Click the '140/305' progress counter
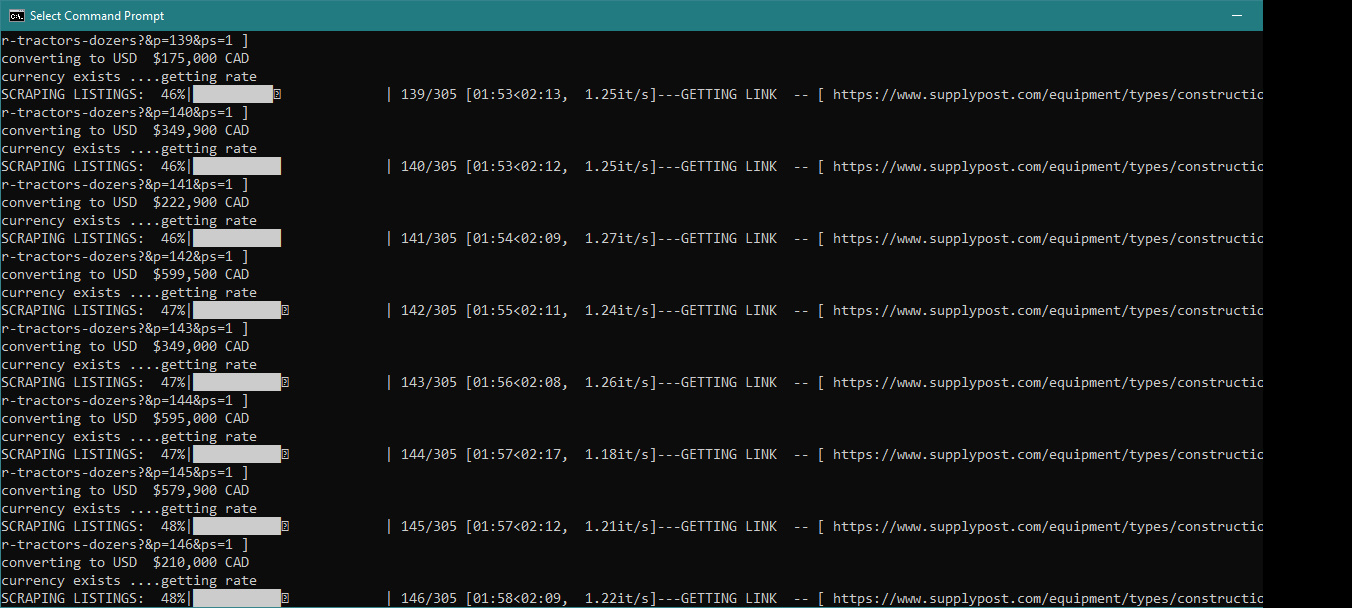 (x=428, y=167)
